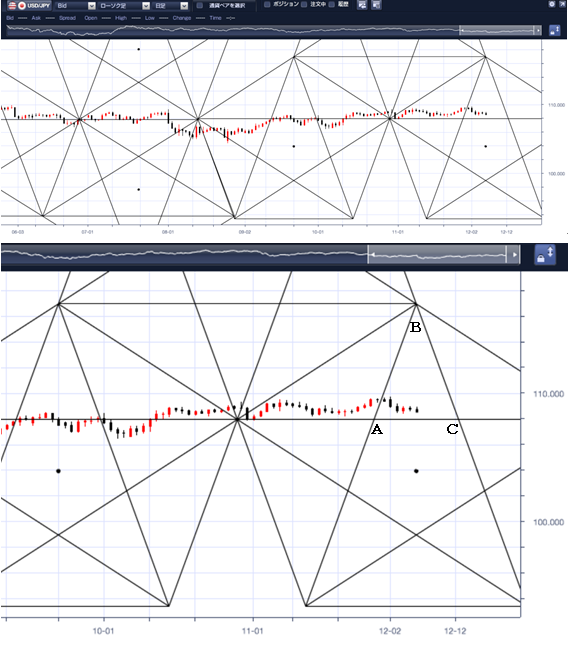568x645 pixels.
Task: Toggle the 履歴 checkbox
Action: 332,5
